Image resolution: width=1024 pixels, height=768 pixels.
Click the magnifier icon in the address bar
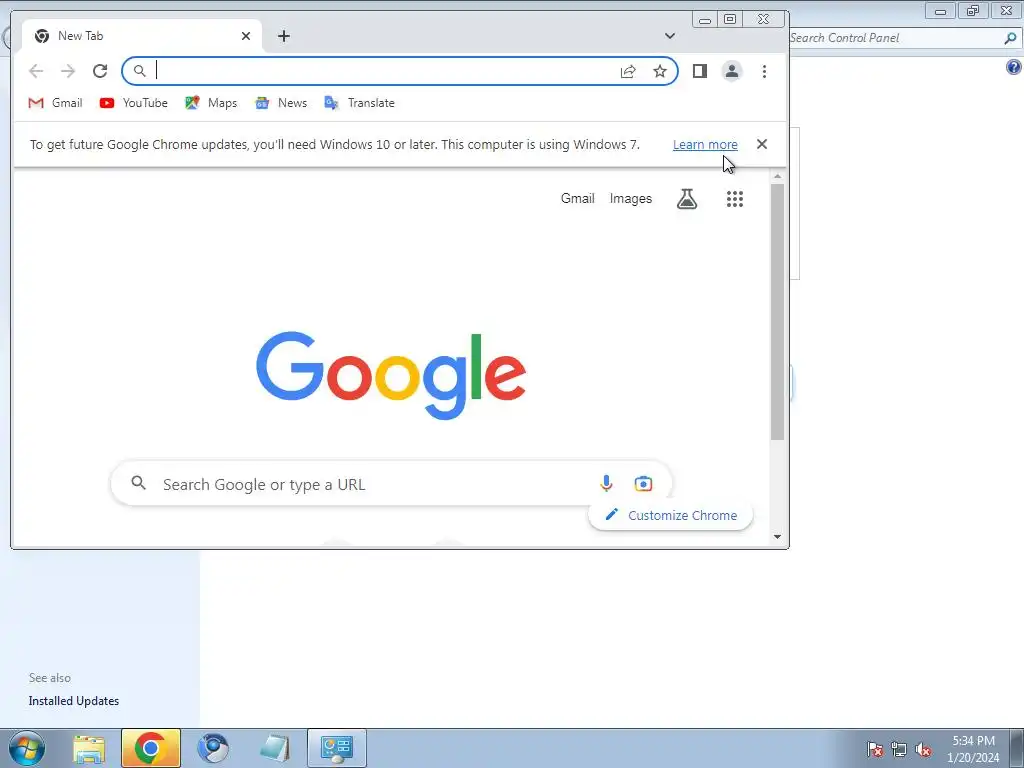point(139,71)
